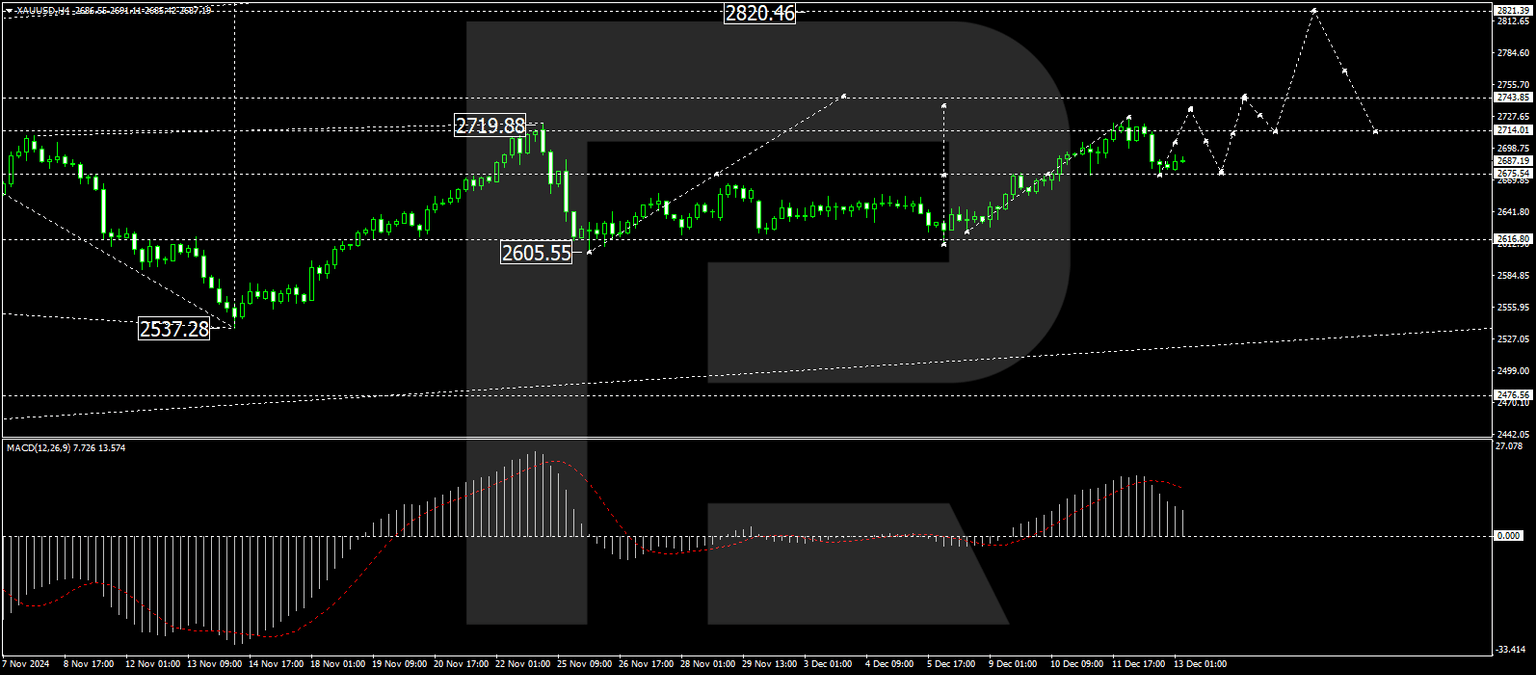Select the 2719.88 high annotation box
Screen dimensions: 1536x675
click(x=492, y=125)
